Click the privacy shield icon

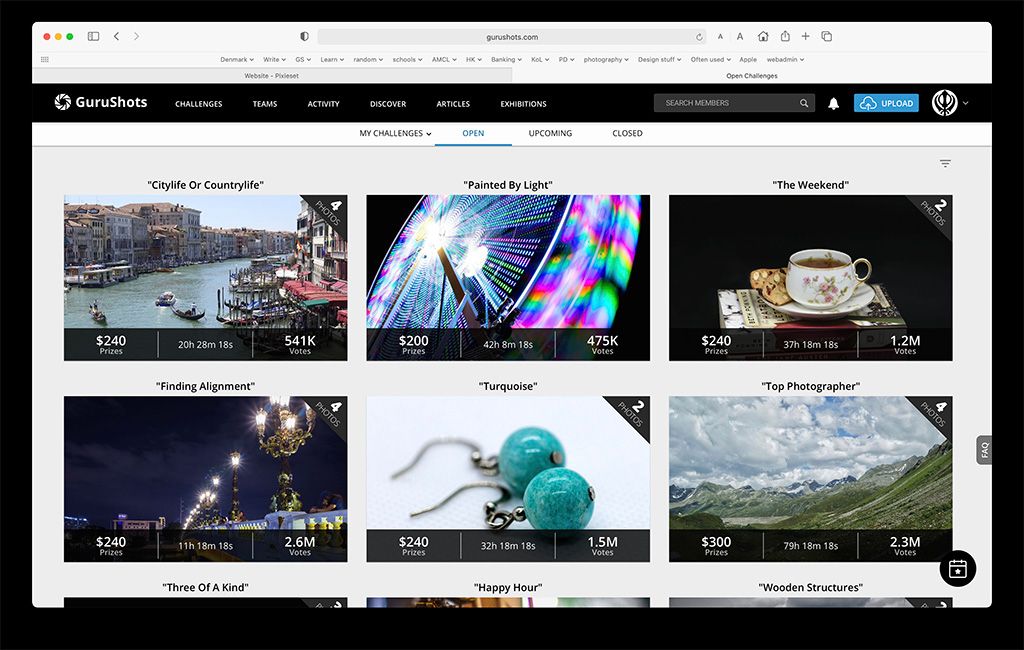(304, 37)
